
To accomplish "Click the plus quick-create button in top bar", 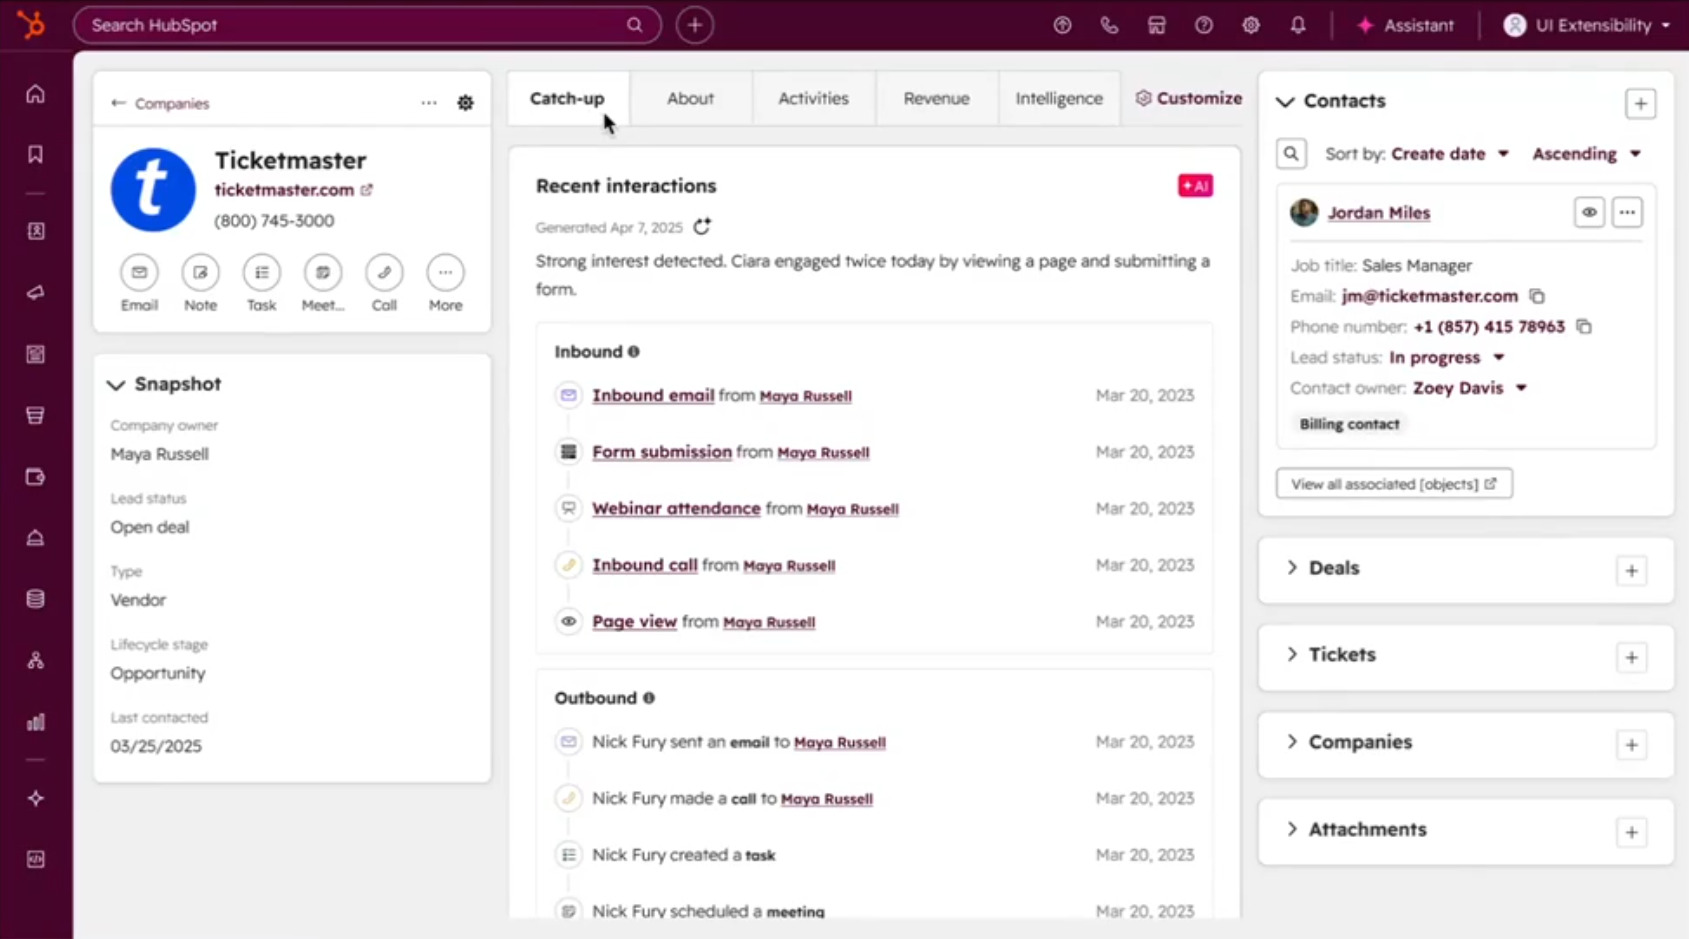I will tap(695, 25).
